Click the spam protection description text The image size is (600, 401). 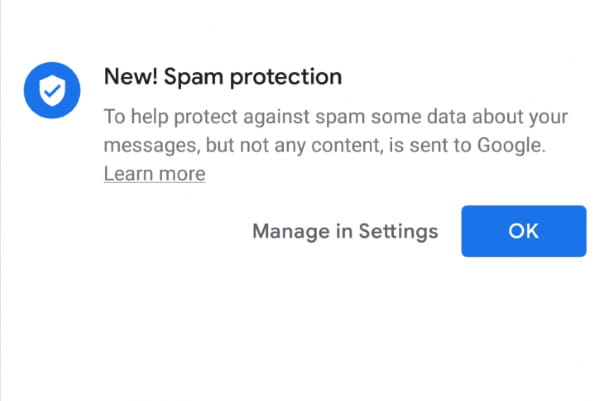tap(336, 131)
